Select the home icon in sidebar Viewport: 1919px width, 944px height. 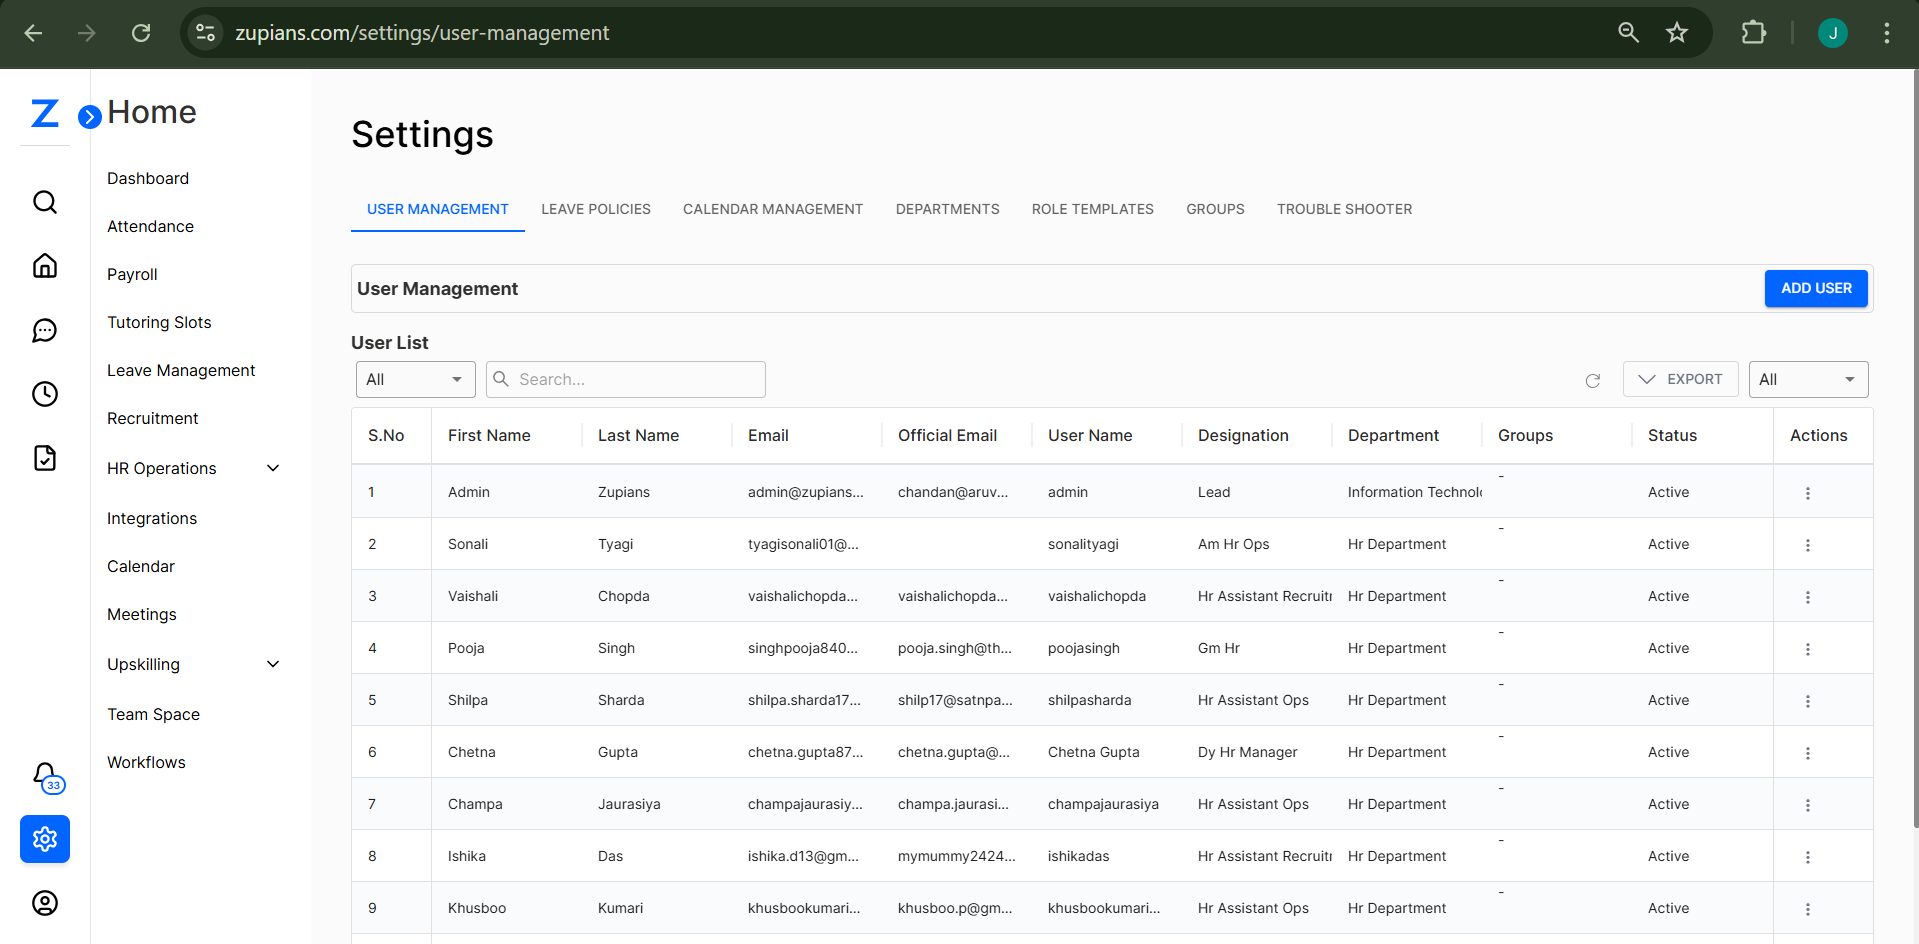click(x=45, y=266)
